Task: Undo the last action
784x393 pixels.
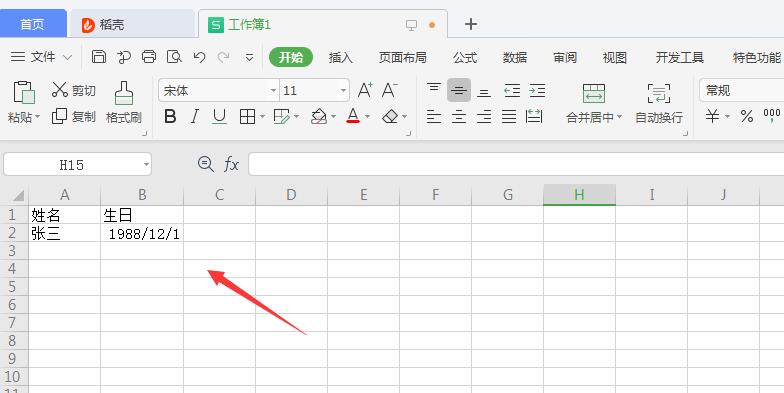Action: tap(200, 57)
